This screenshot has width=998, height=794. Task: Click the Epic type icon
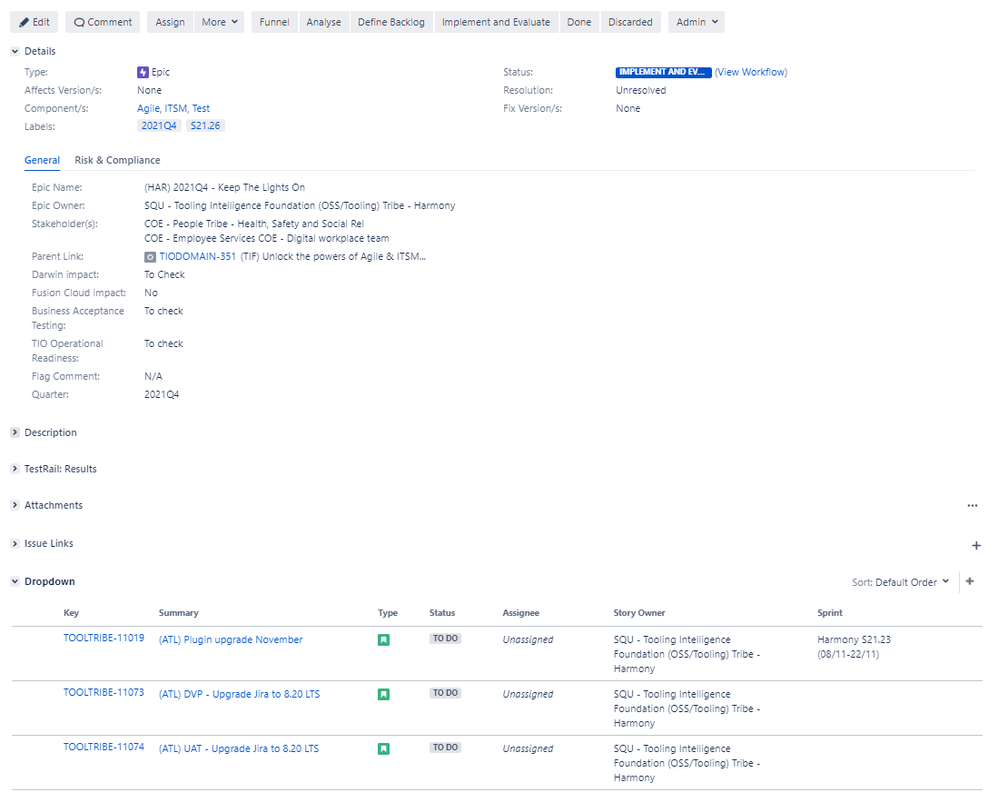tap(143, 73)
